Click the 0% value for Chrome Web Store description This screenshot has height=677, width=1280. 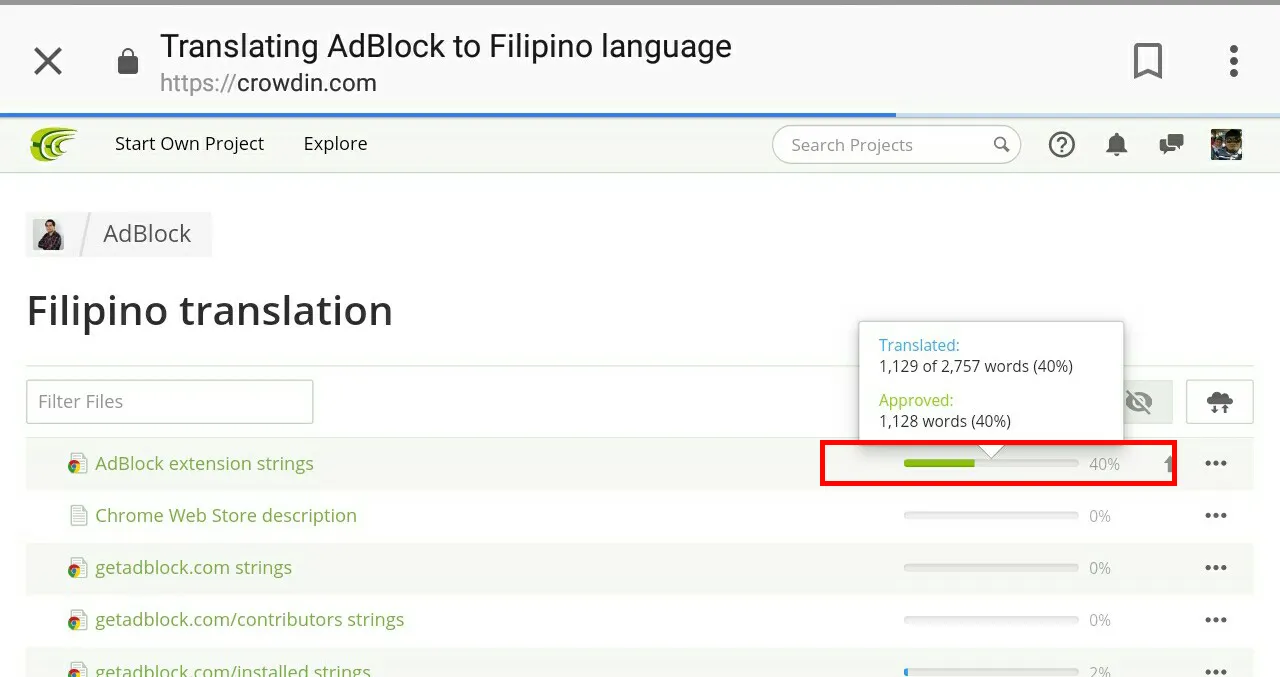[x=1100, y=516]
